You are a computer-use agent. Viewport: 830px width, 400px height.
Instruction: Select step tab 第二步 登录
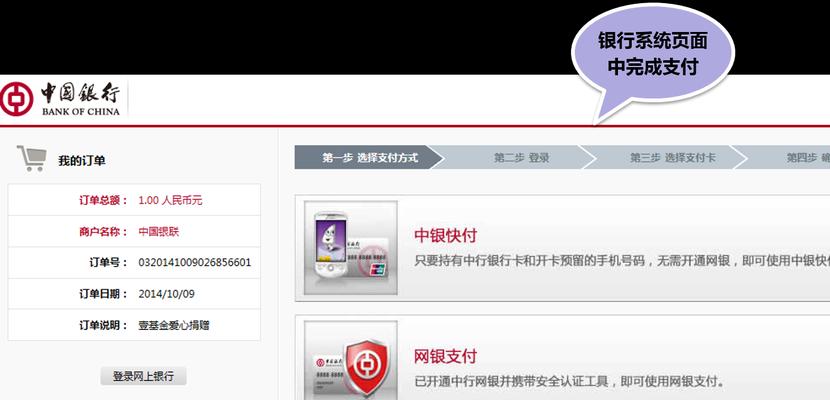point(513,158)
